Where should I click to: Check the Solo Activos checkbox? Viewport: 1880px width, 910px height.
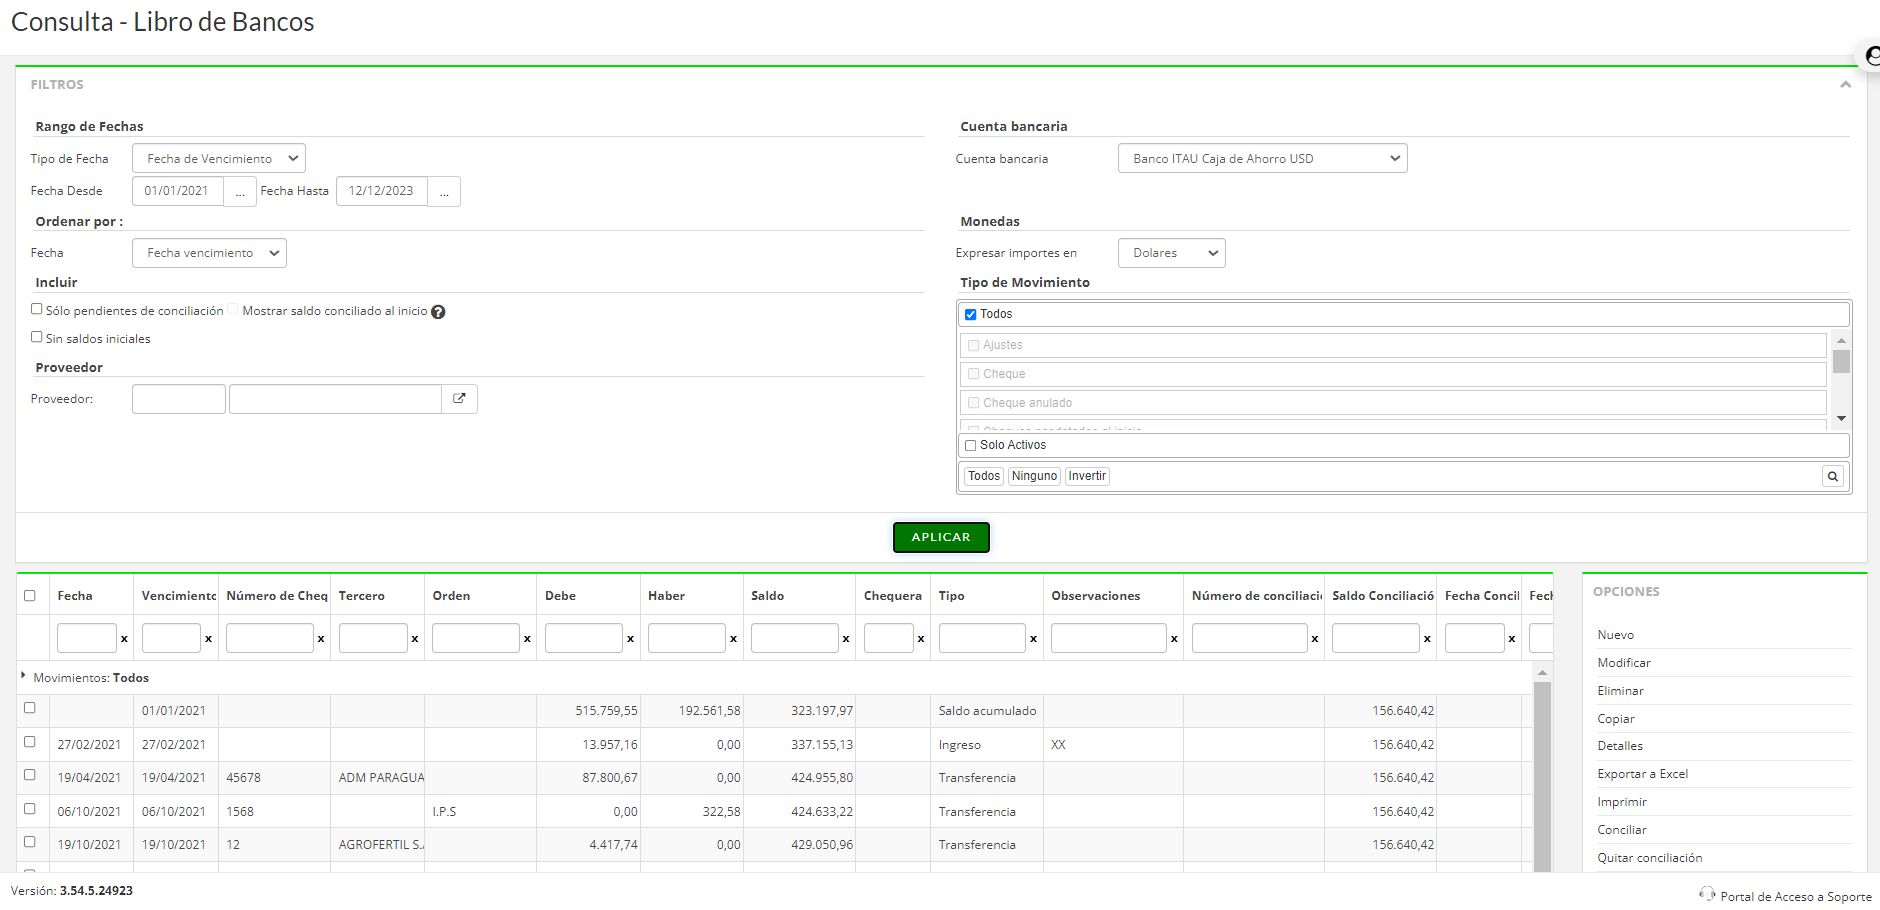click(970, 446)
